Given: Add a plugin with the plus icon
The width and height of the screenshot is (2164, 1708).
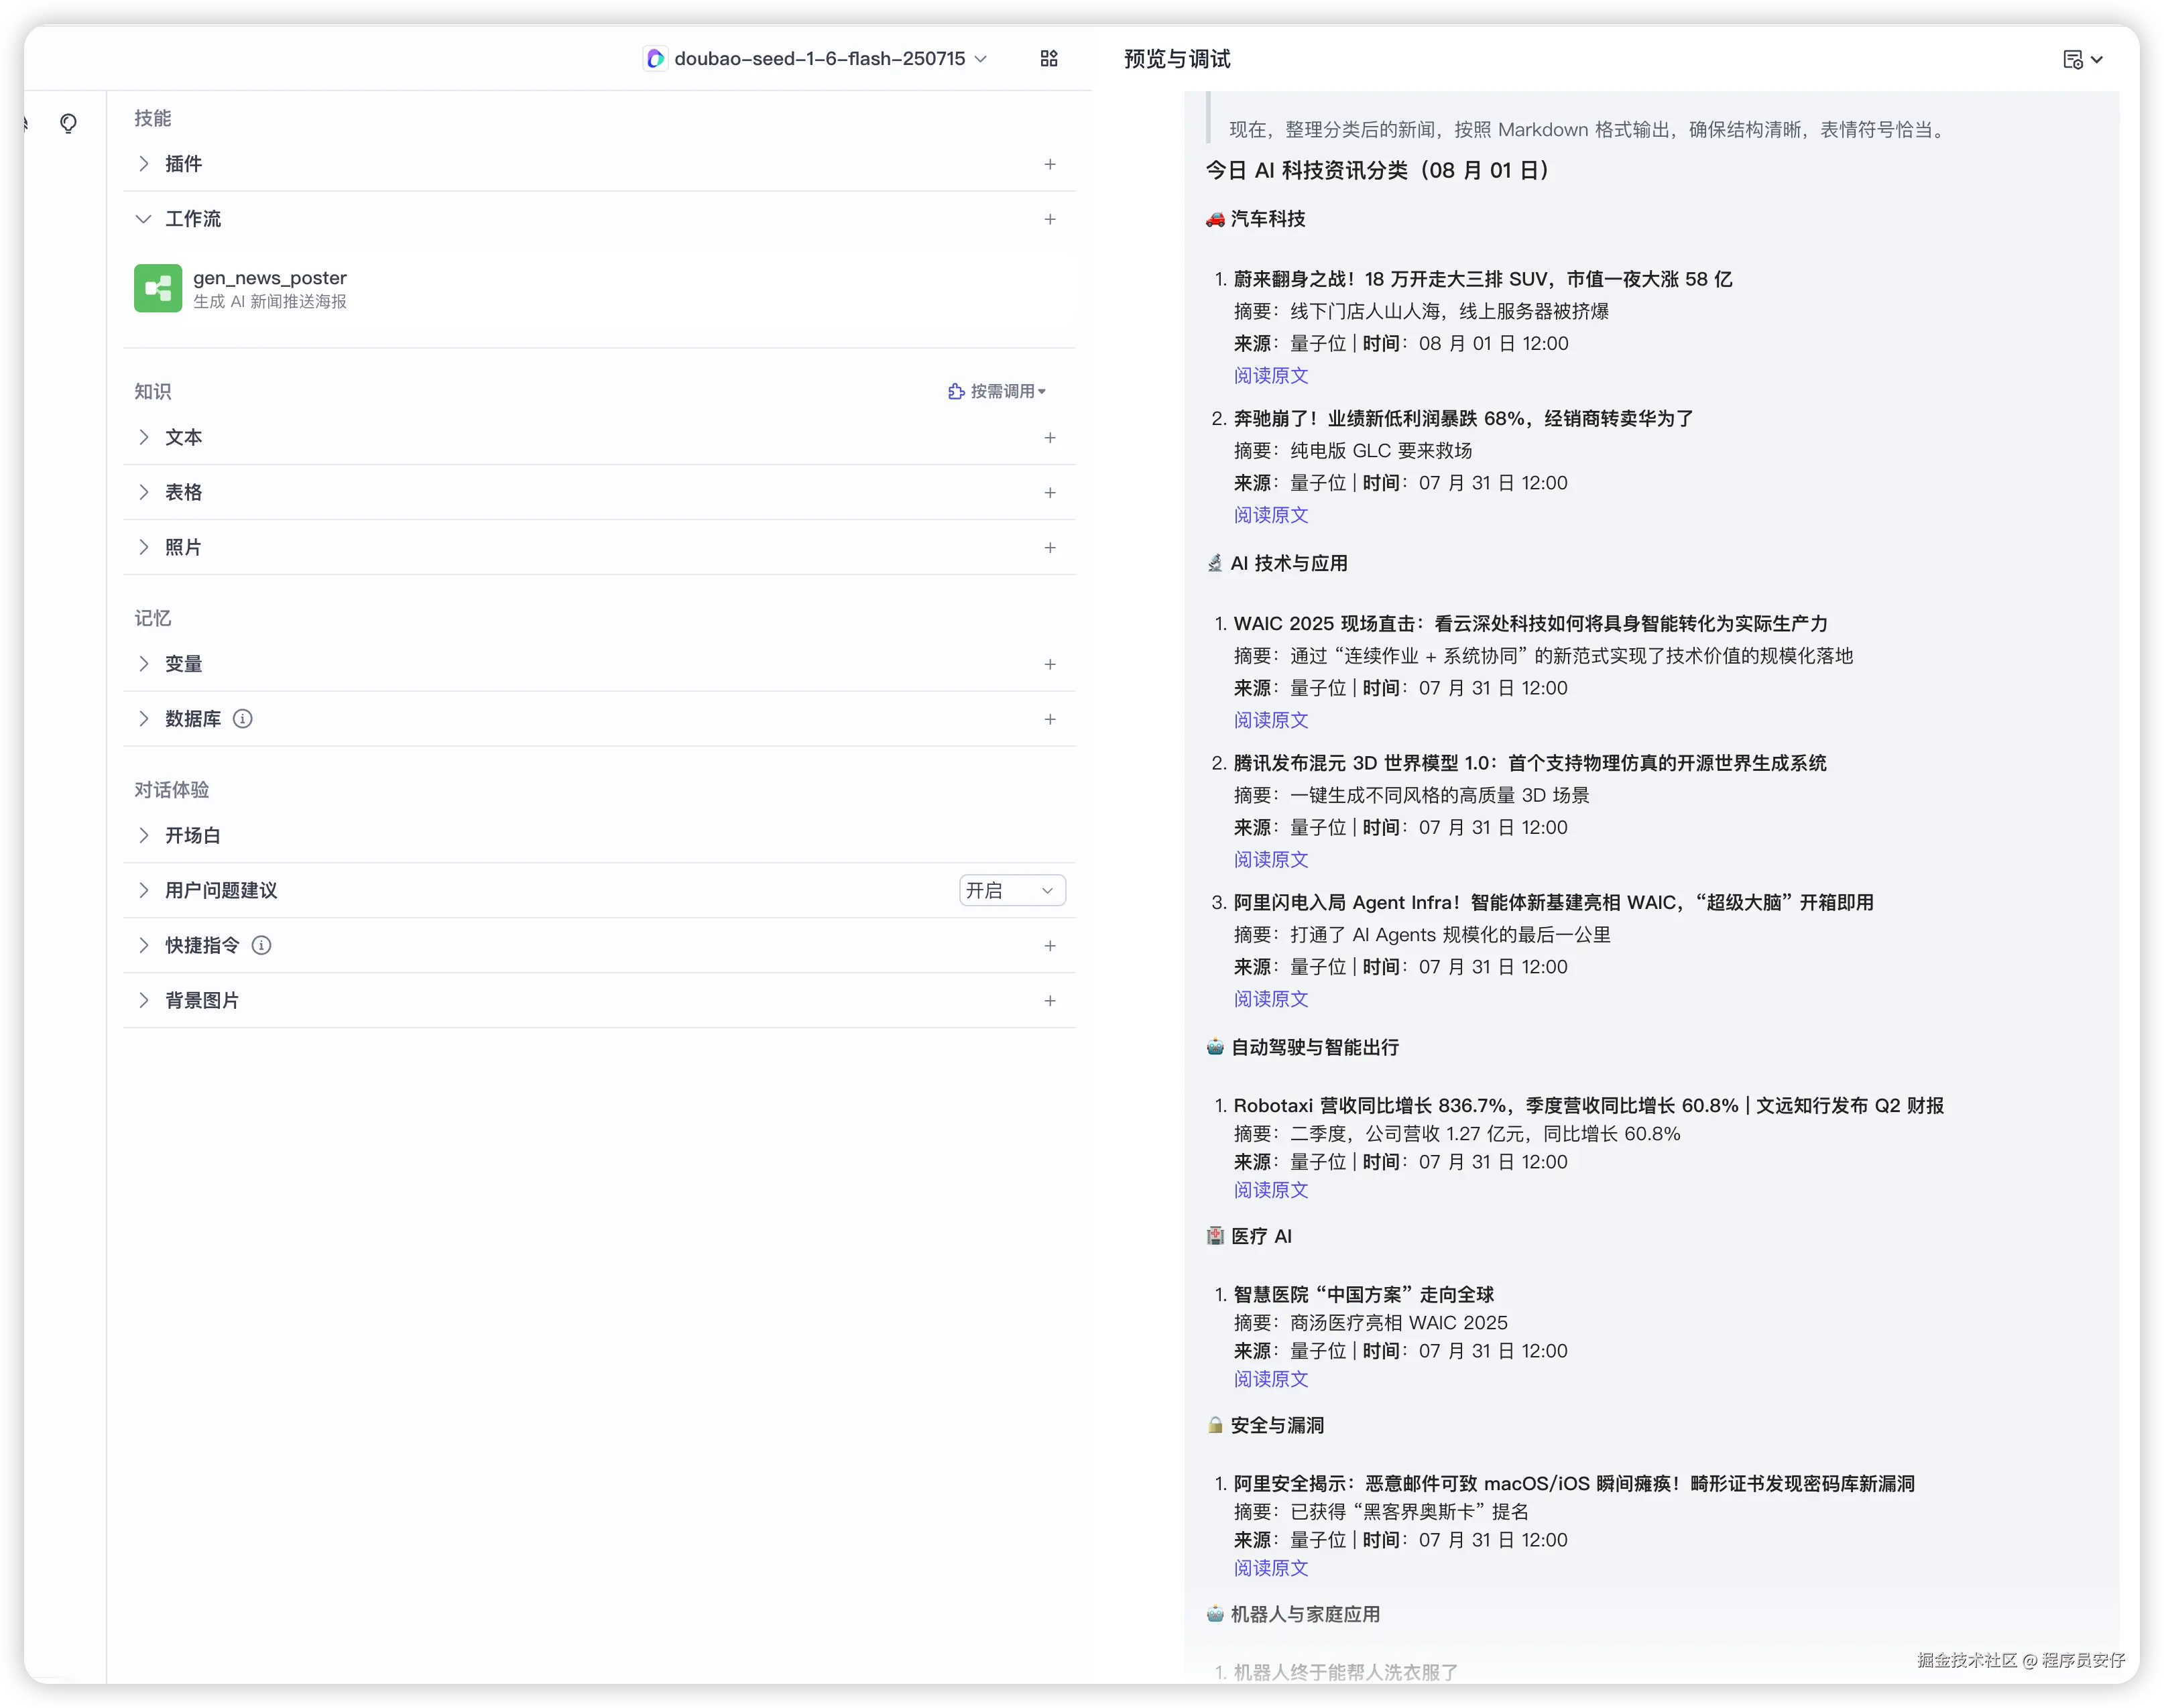Looking at the screenshot, I should click(x=1049, y=164).
